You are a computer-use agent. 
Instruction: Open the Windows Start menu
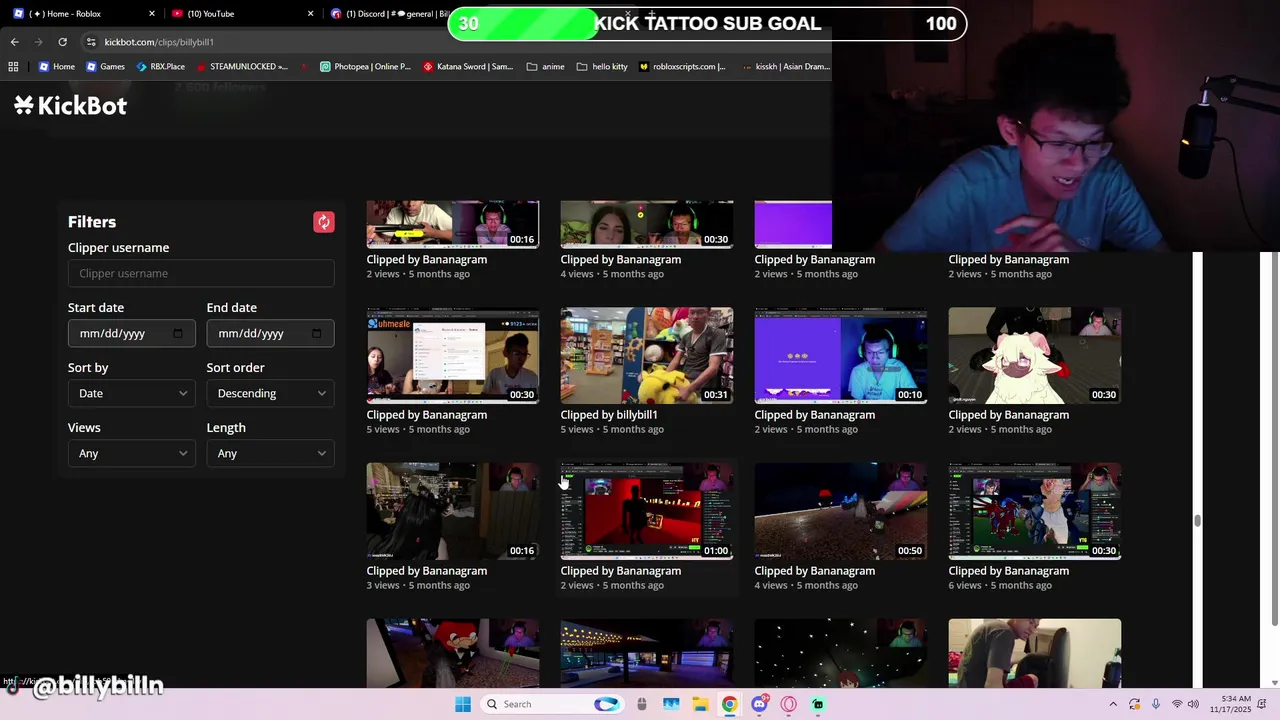[462, 704]
